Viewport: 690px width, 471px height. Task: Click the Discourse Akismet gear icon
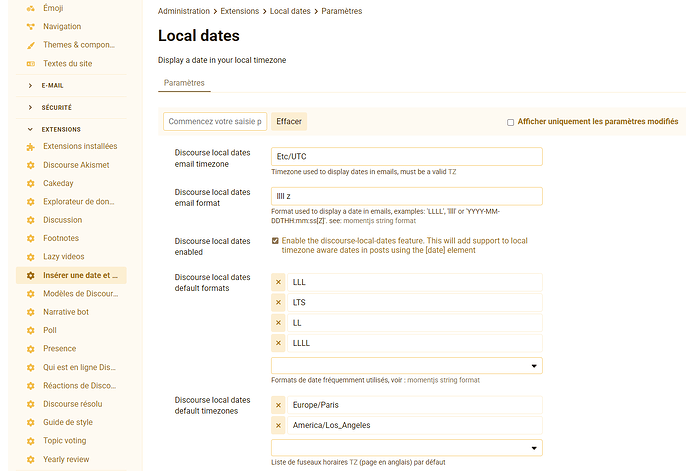30,165
